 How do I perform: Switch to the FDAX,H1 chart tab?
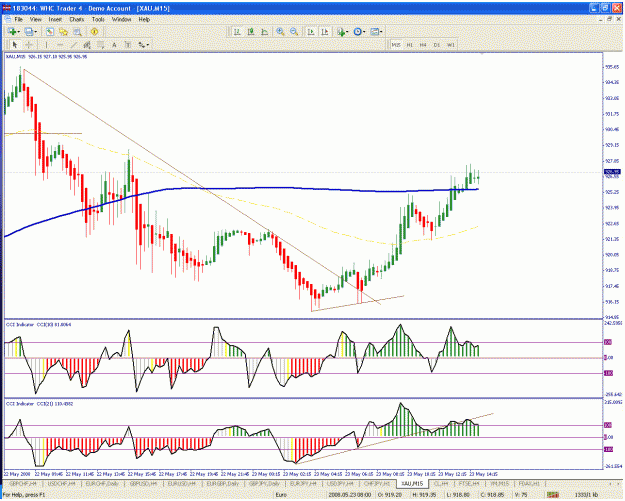coord(528,483)
